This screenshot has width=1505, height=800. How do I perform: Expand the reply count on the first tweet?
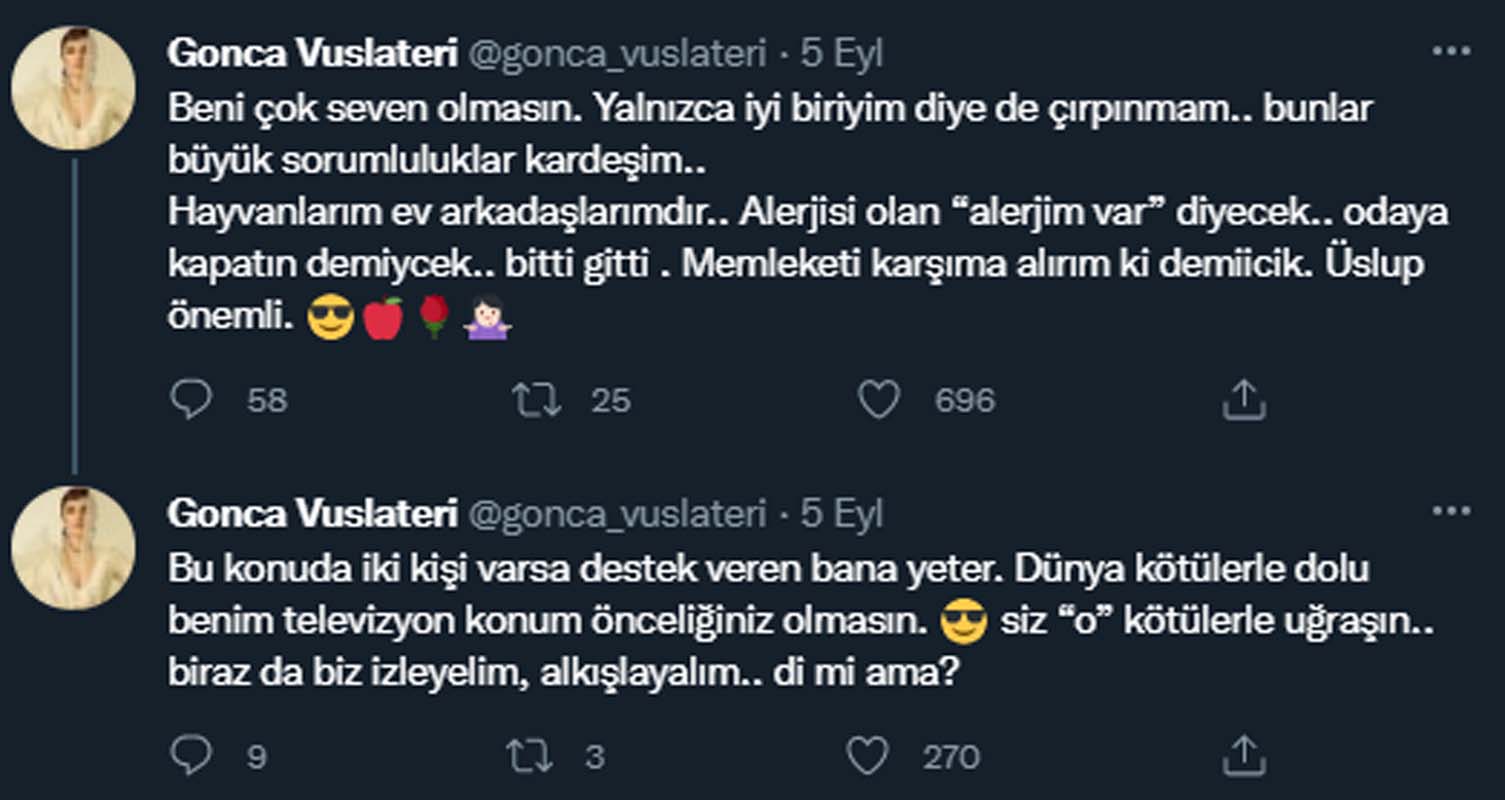point(264,400)
